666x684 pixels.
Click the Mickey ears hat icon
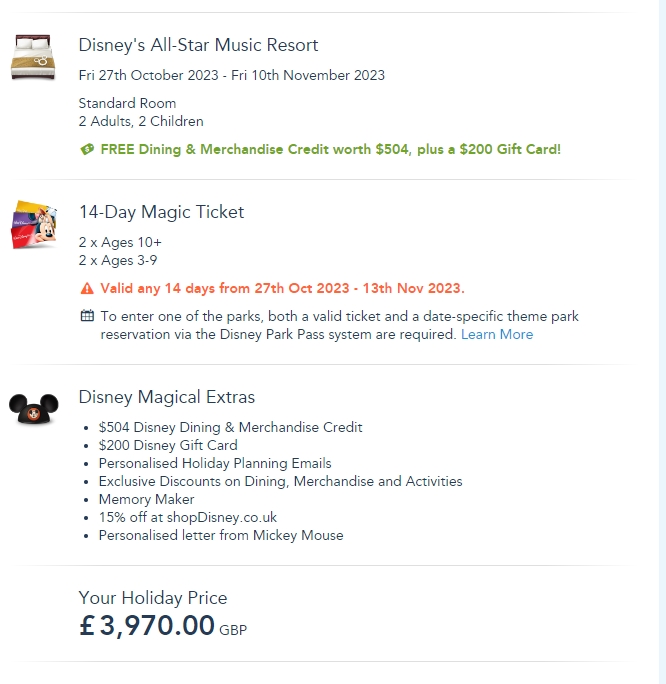pos(35,408)
